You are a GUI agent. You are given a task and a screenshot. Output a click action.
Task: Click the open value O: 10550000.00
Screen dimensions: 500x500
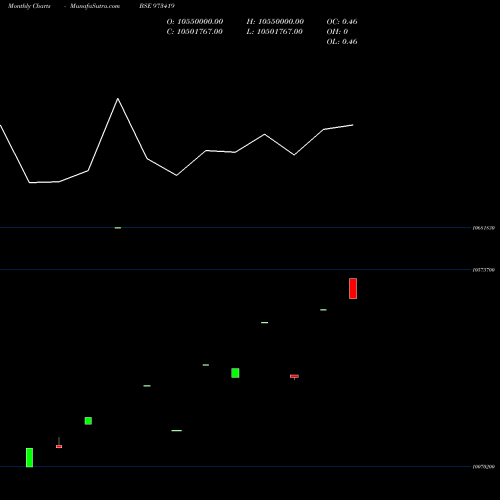(195, 22)
